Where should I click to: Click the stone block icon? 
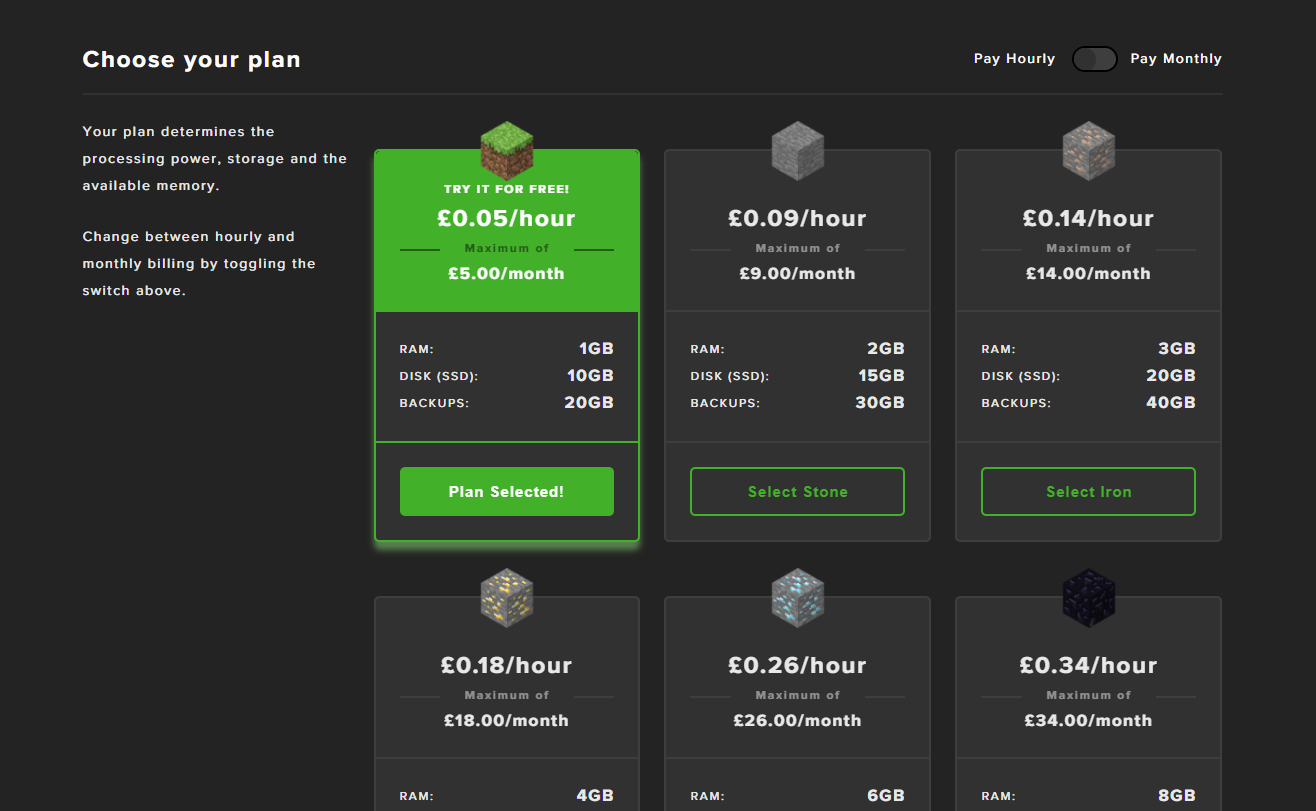pos(798,150)
